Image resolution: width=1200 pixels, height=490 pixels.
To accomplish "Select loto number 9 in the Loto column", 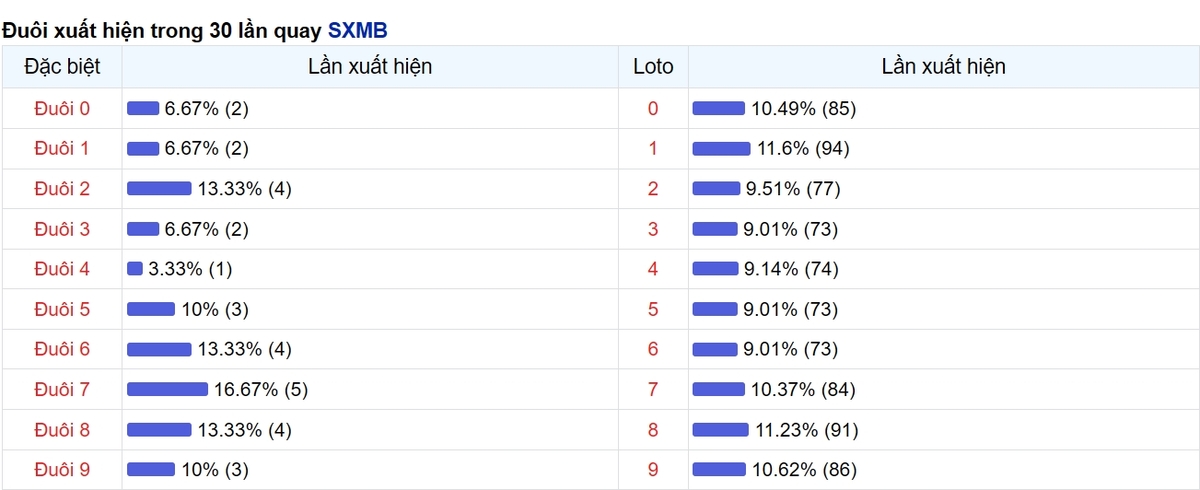I will [x=653, y=469].
